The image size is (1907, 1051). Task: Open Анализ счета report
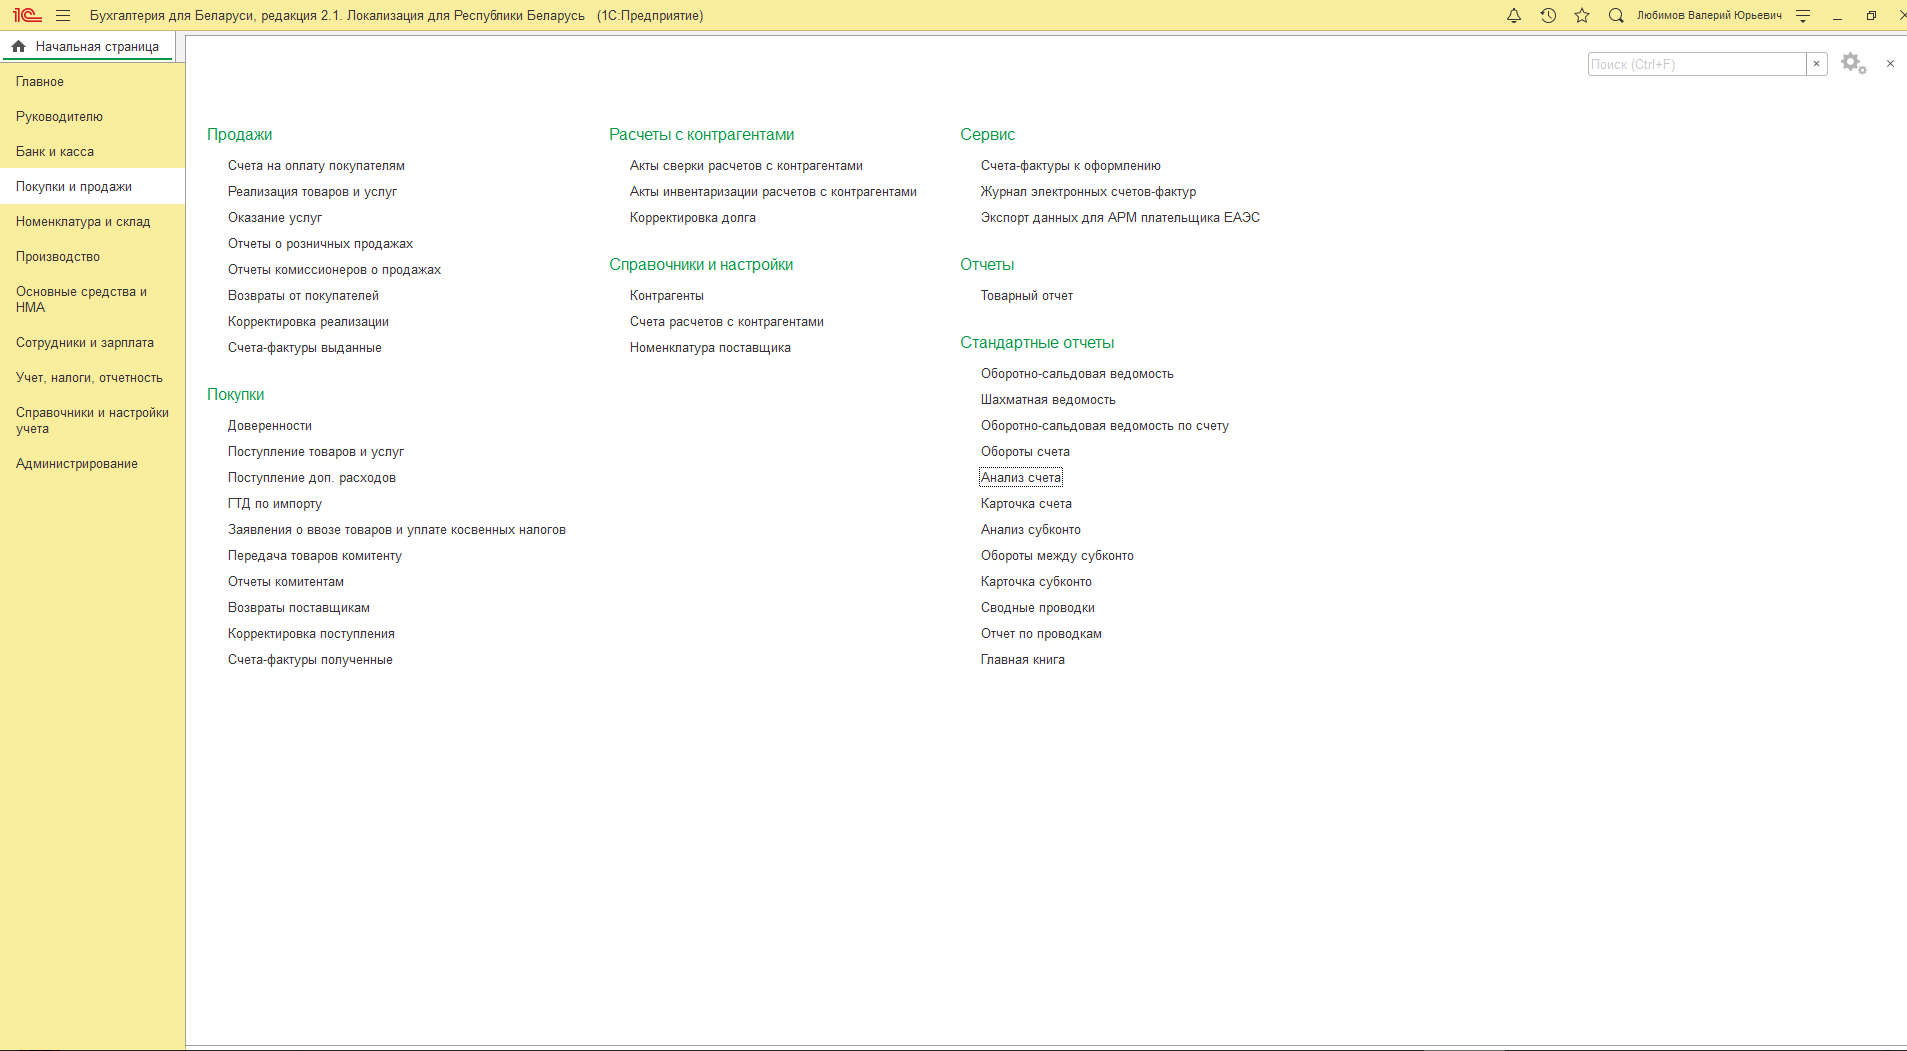(1021, 478)
